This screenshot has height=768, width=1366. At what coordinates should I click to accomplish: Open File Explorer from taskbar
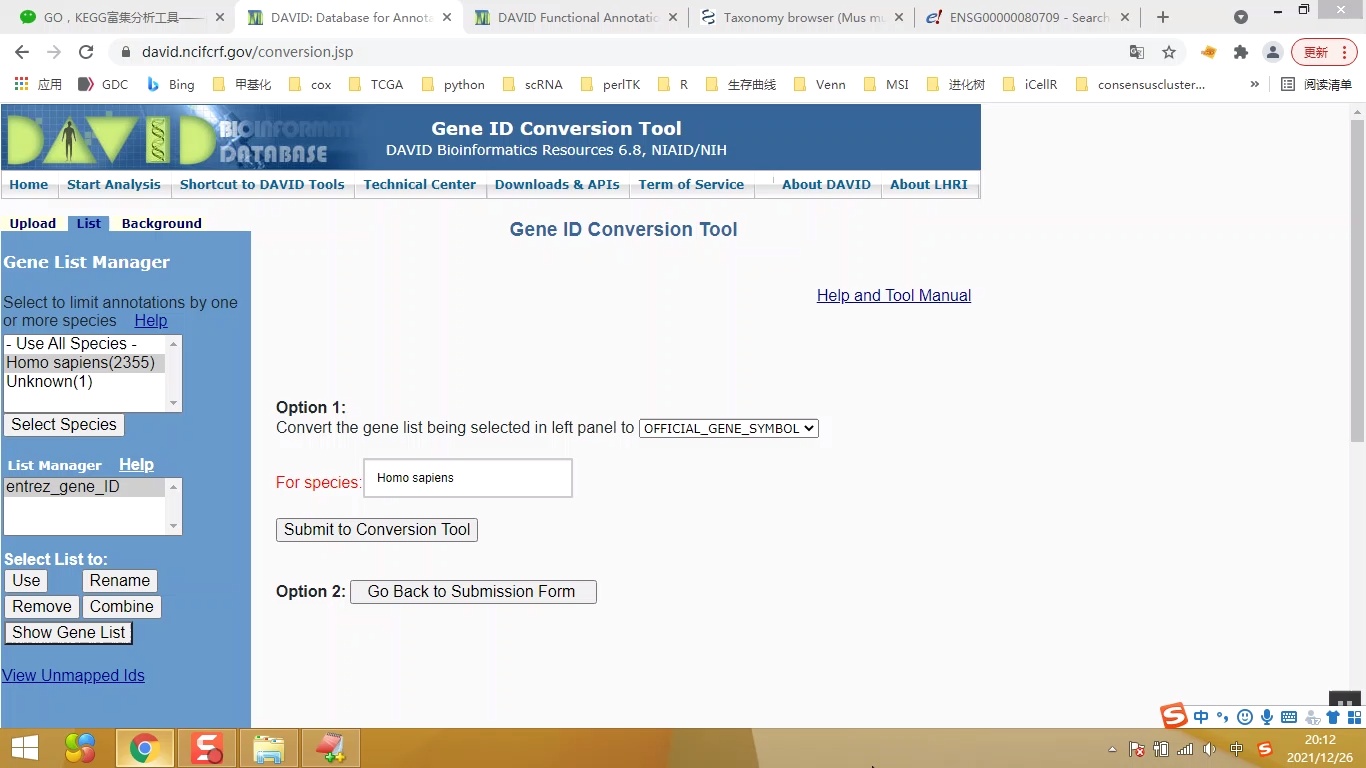(268, 748)
